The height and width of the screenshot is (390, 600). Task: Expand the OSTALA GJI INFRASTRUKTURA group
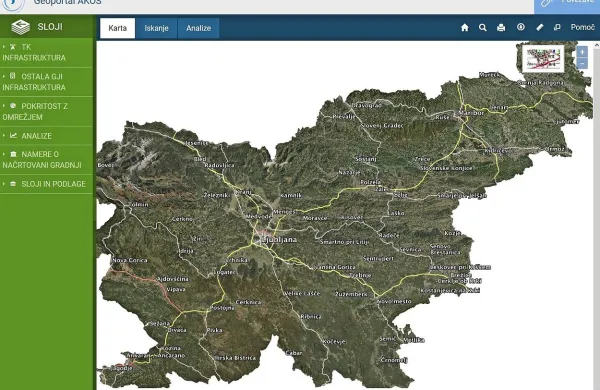46,82
